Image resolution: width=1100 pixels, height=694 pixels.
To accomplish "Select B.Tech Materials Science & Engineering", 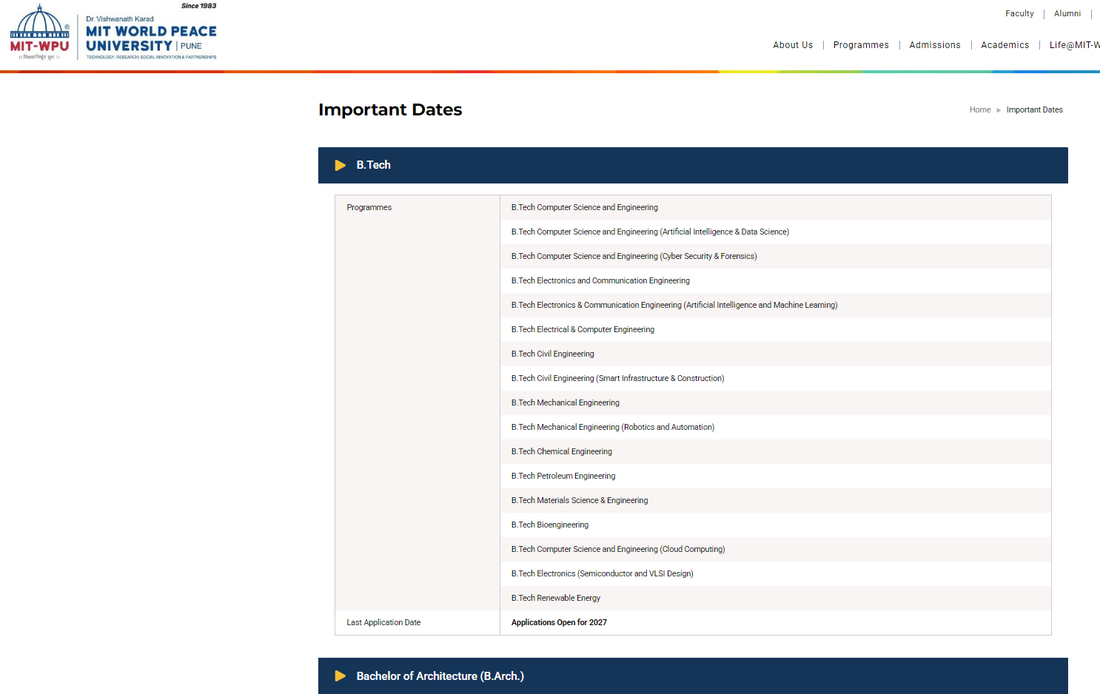I will click(x=776, y=500).
